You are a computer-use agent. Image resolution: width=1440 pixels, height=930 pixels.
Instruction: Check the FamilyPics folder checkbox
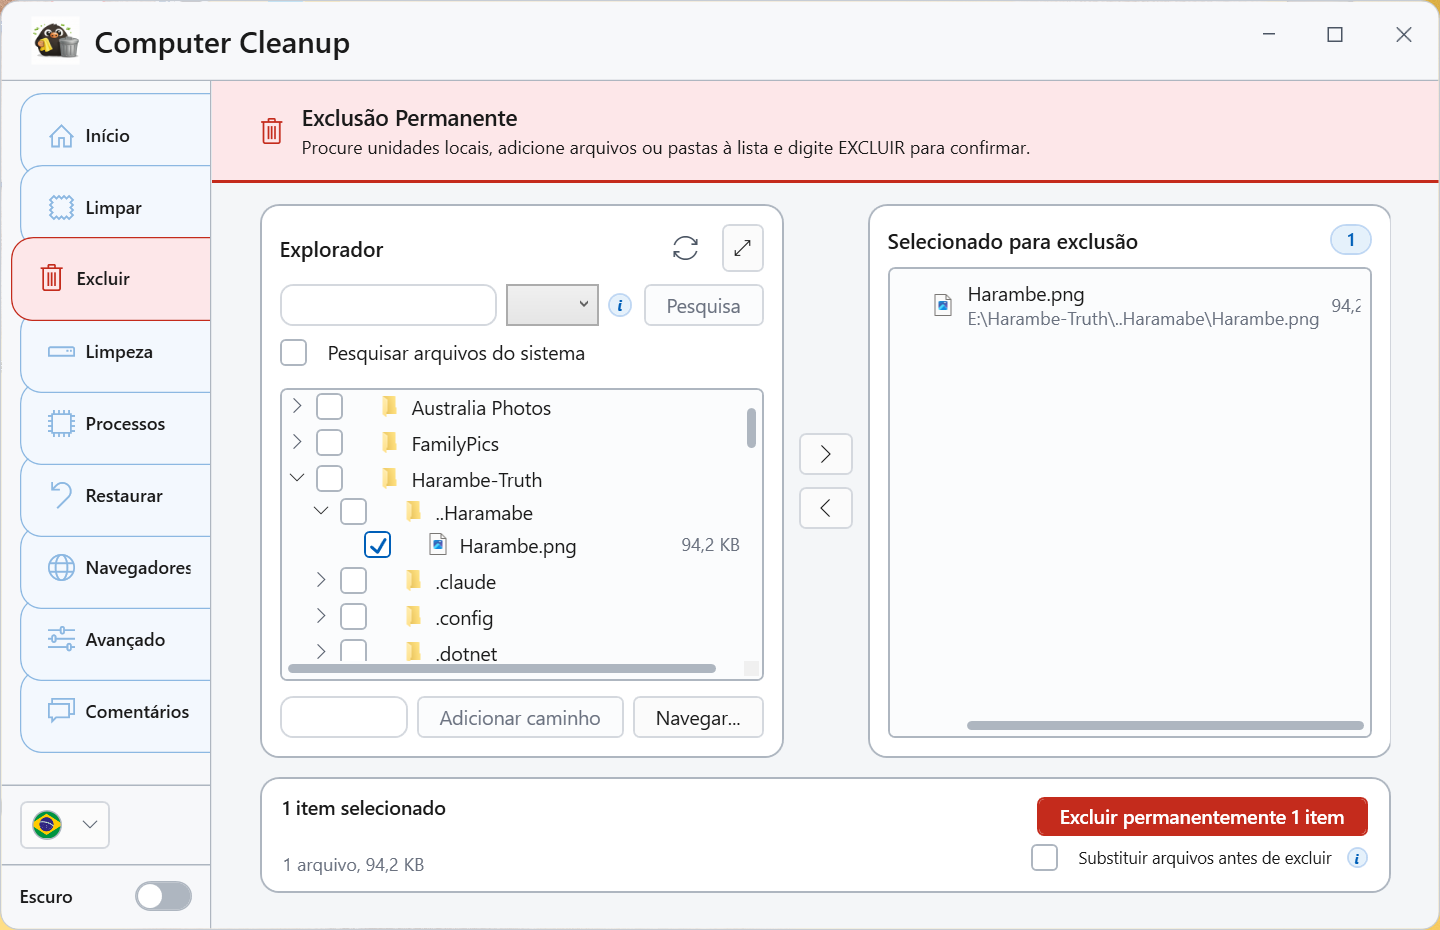pyautogui.click(x=330, y=443)
